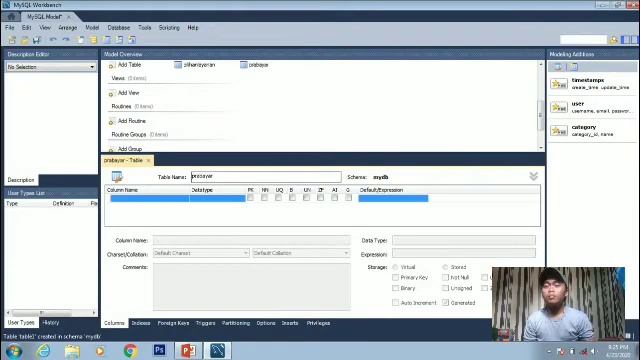Create a new model from the toolbar
Screen dimensions: 640x360
tap(12, 40)
